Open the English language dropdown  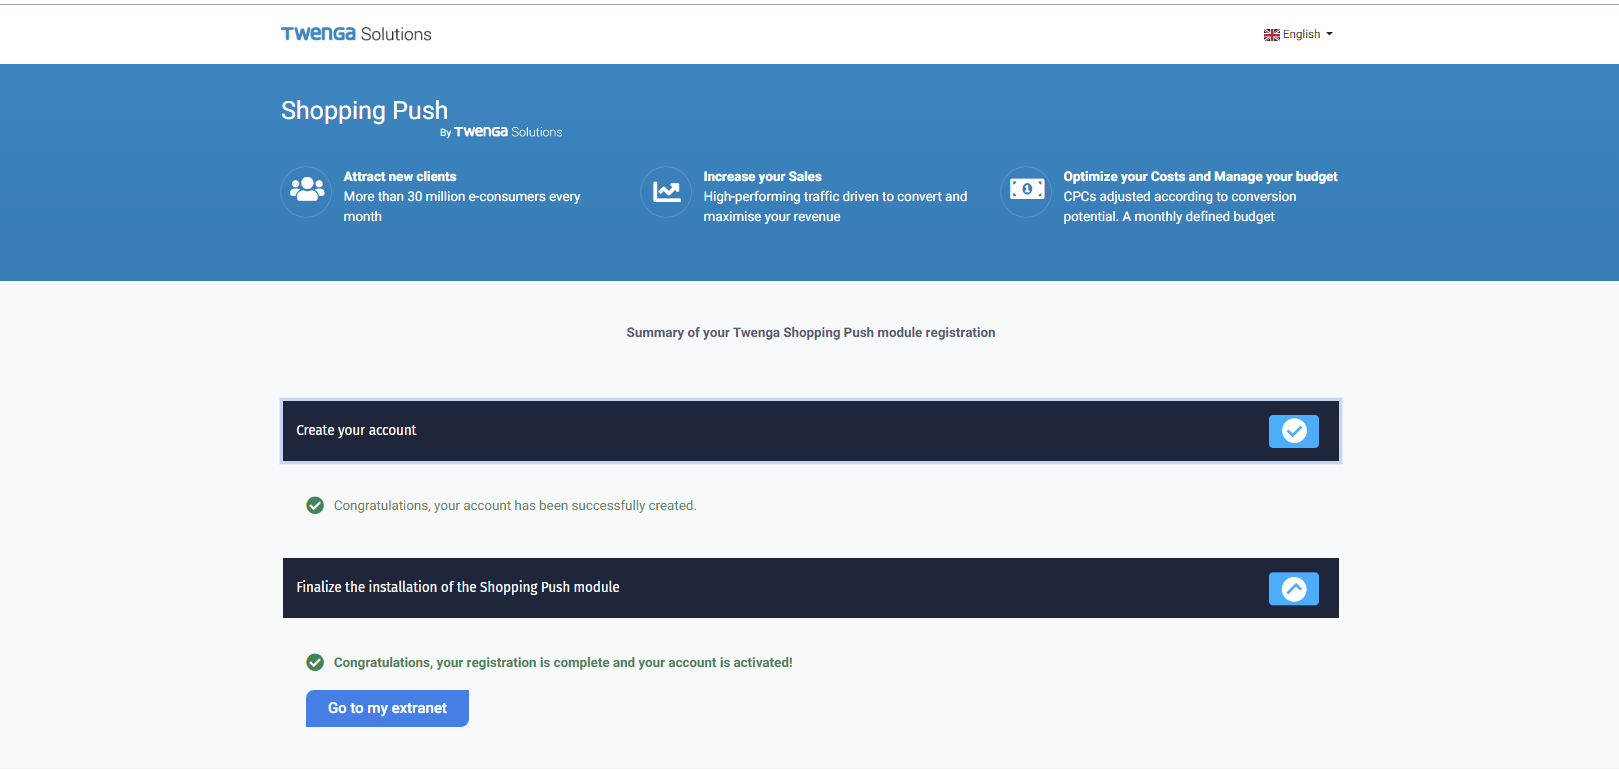pyautogui.click(x=1298, y=34)
